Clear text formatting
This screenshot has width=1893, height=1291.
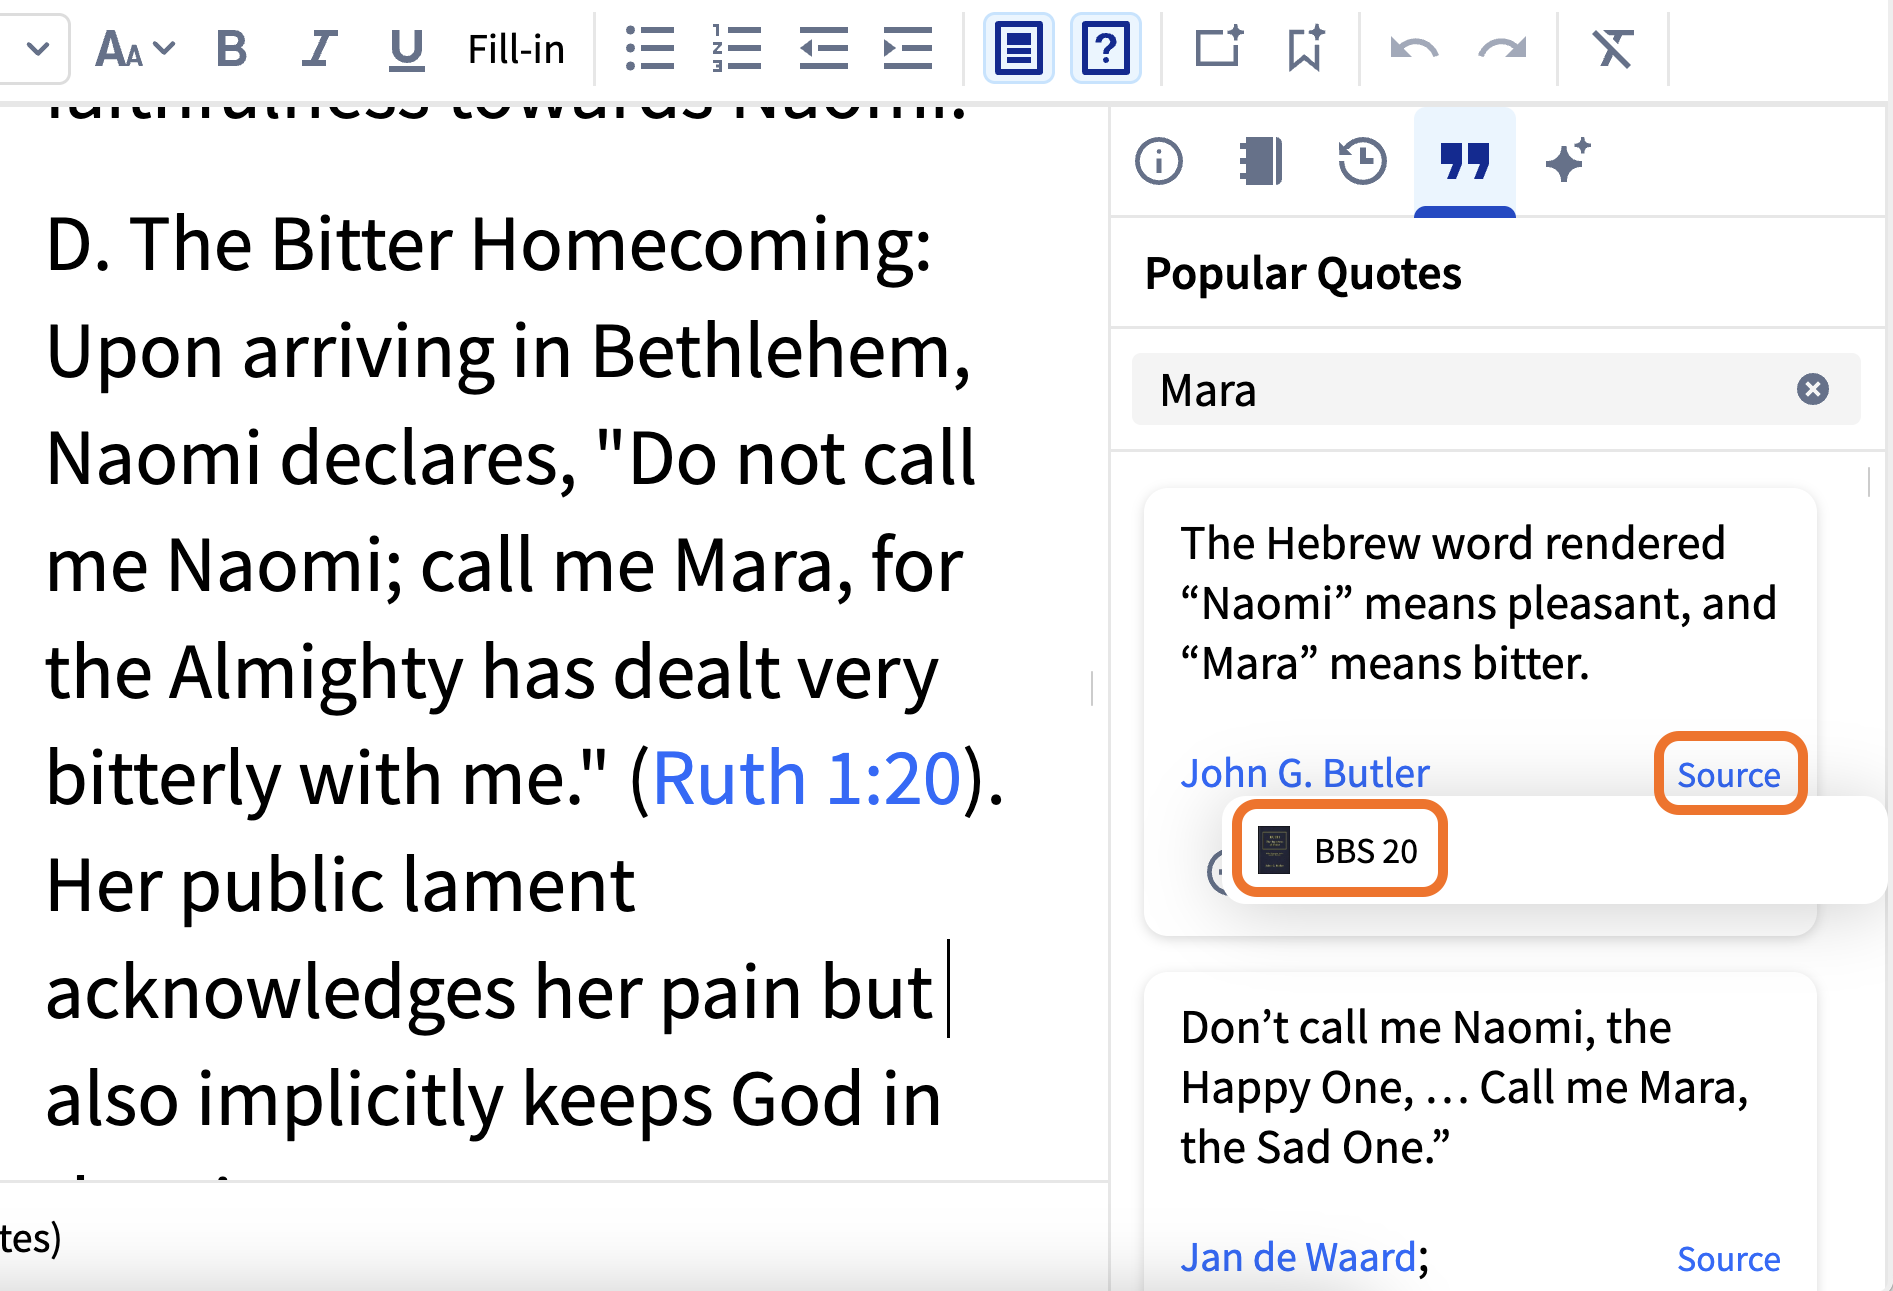(x=1612, y=48)
